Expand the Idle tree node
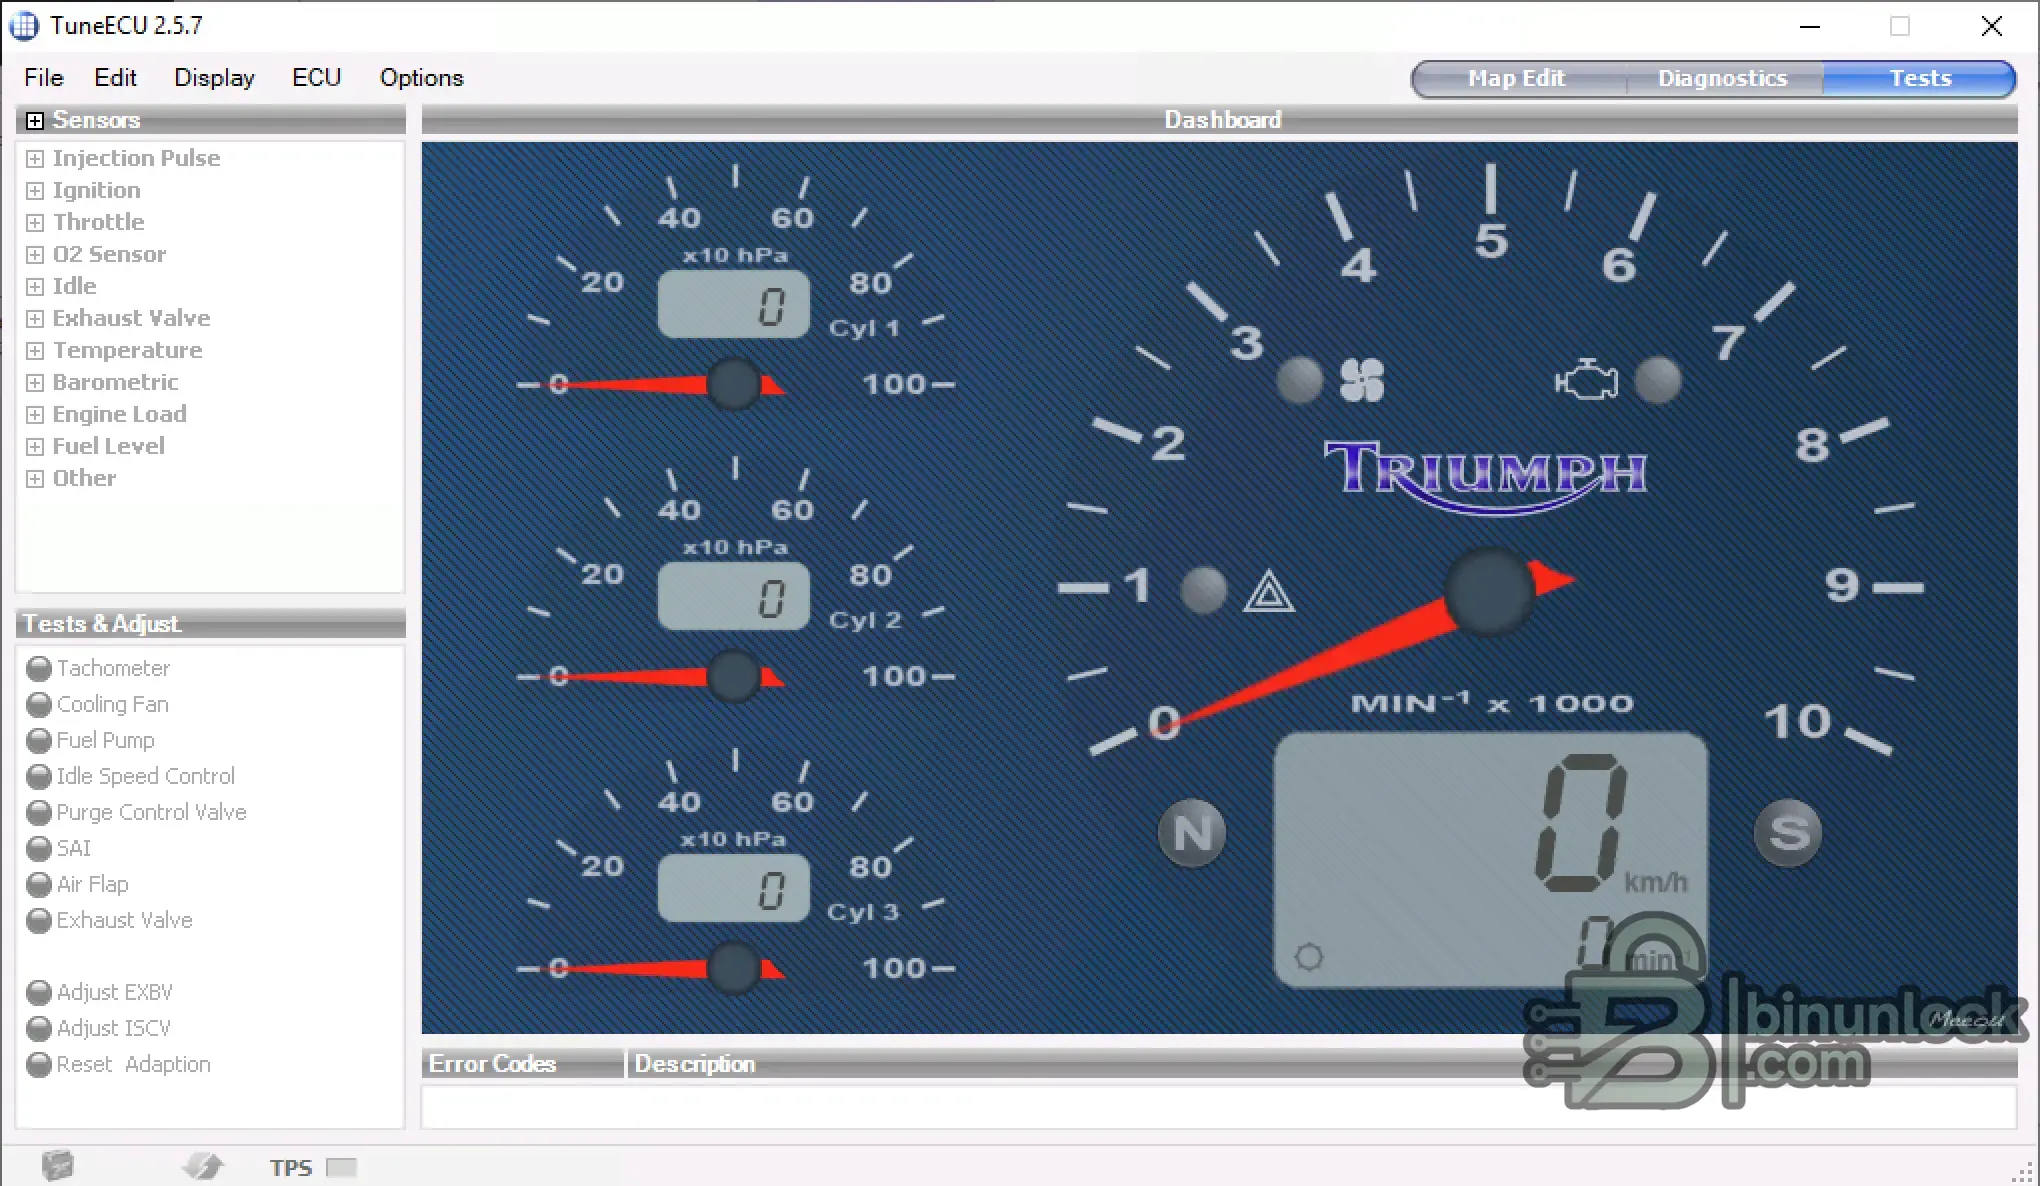The height and width of the screenshot is (1186, 2040). (35, 286)
